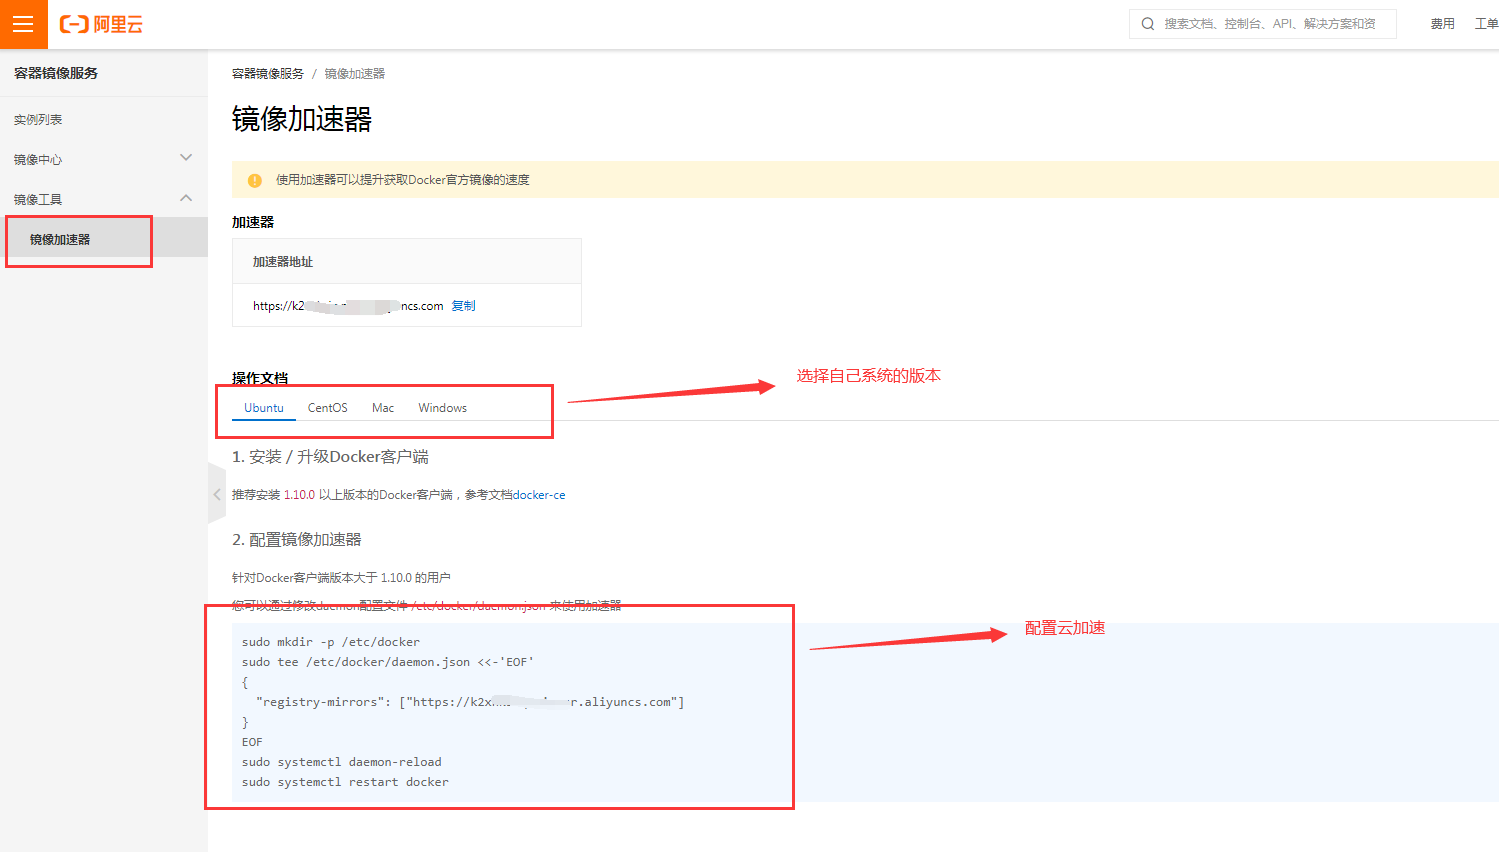Open the 费用 menu in the top bar

(1442, 23)
